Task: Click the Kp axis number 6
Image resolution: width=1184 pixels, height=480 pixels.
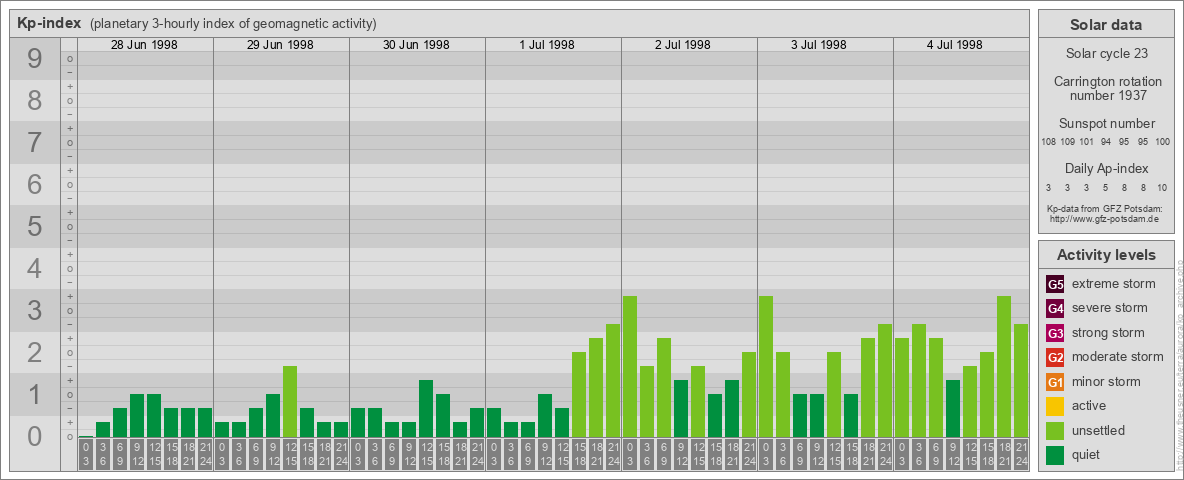Action: (35, 184)
